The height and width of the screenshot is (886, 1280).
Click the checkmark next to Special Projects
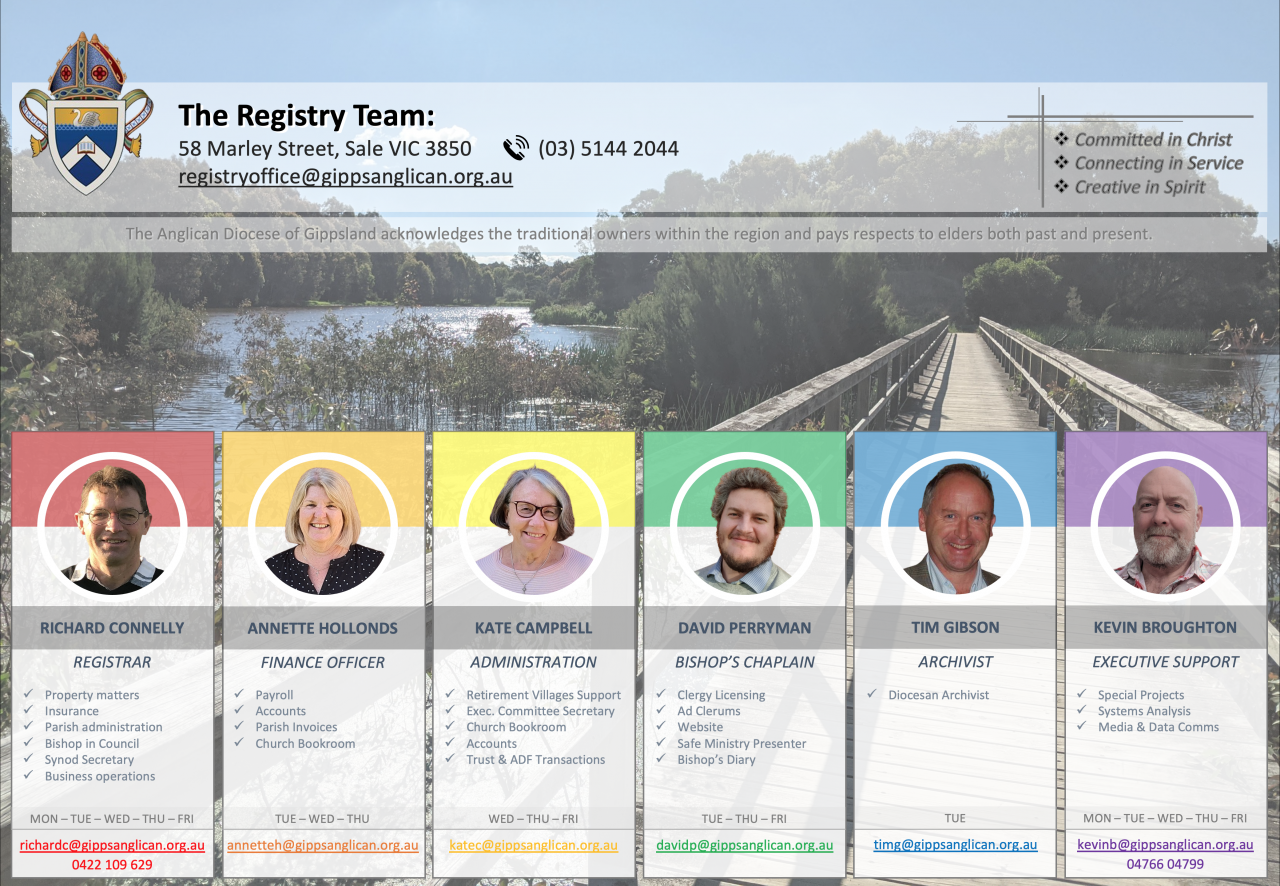(x=1081, y=694)
